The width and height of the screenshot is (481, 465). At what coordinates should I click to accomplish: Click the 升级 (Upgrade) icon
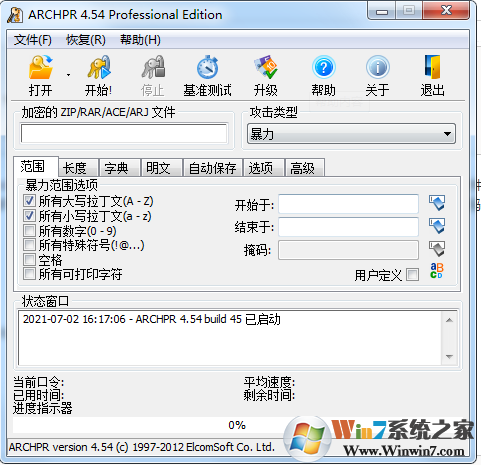[266, 68]
